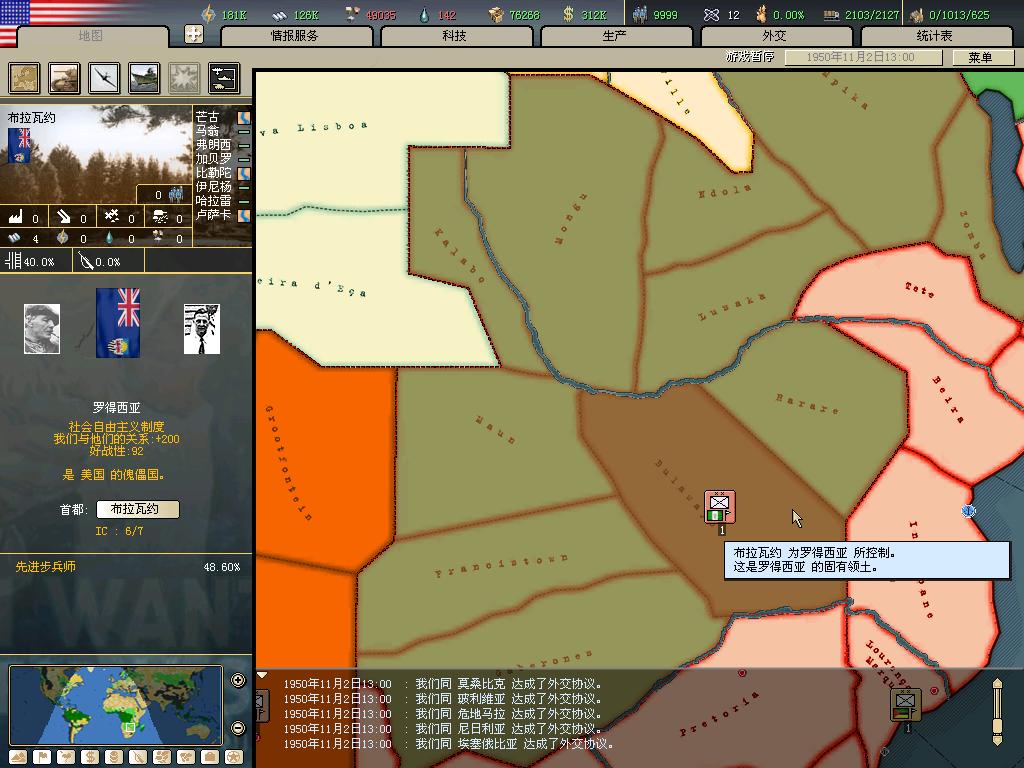Zoom out using minimap minus button
Screen dimensions: 1024x768
coord(238,727)
